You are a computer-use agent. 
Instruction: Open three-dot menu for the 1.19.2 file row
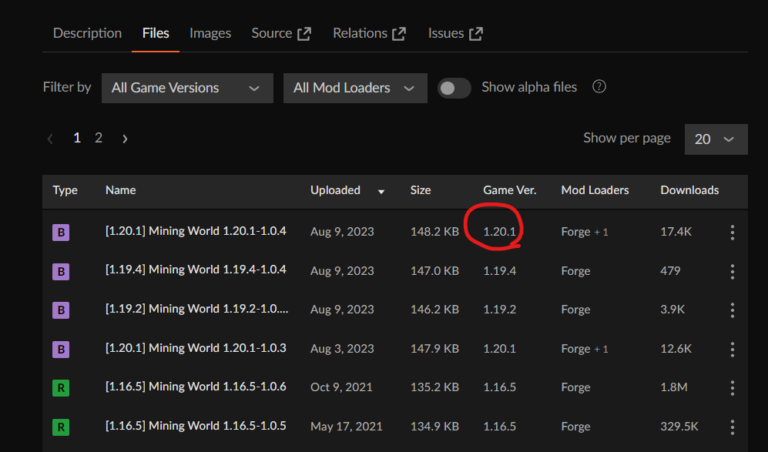click(x=732, y=310)
